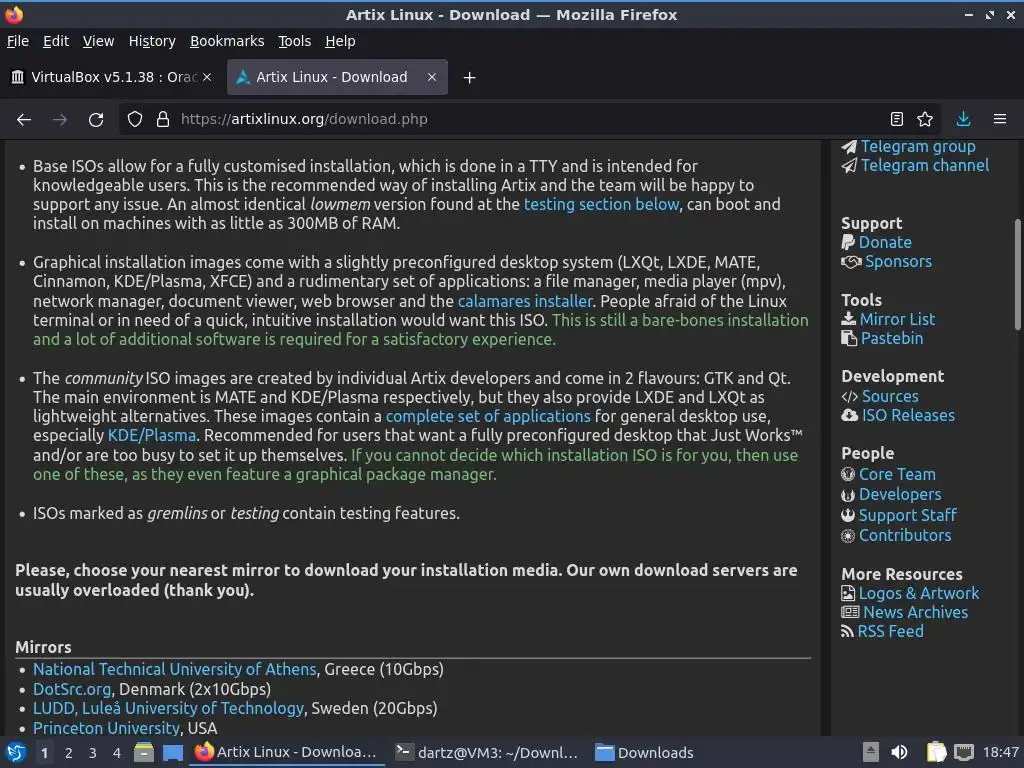Viewport: 1024px width, 768px height.
Task: Open the File menu
Action: [18, 41]
